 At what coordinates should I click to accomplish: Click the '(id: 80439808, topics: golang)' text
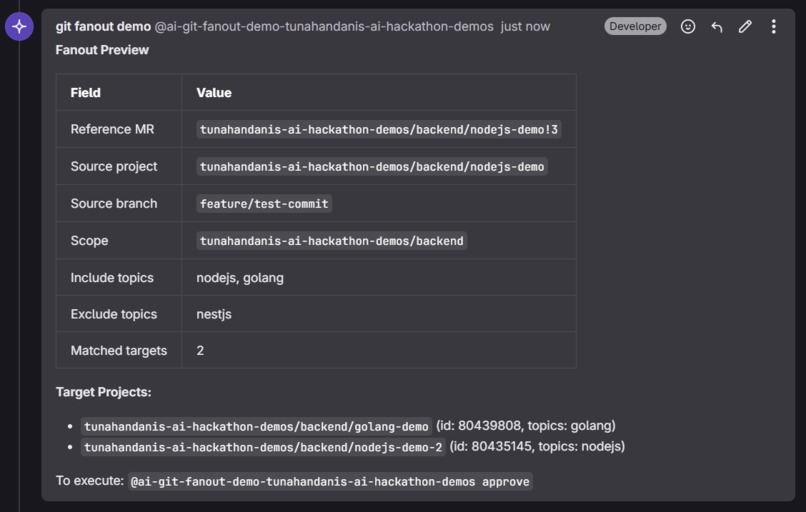(526, 426)
